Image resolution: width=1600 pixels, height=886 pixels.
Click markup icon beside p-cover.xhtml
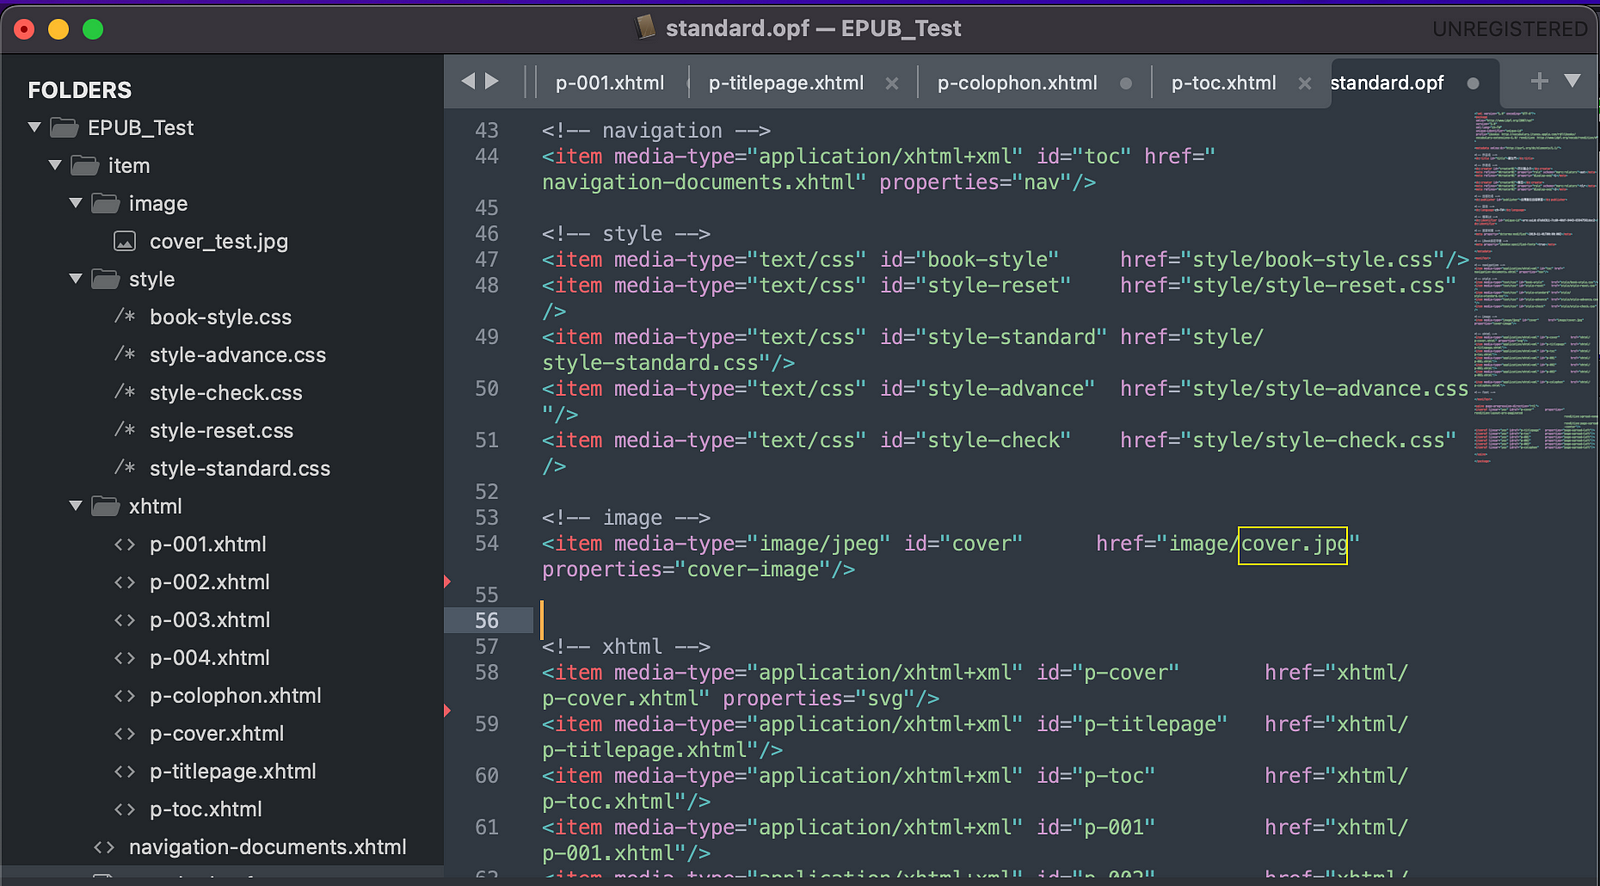pyautogui.click(x=125, y=734)
